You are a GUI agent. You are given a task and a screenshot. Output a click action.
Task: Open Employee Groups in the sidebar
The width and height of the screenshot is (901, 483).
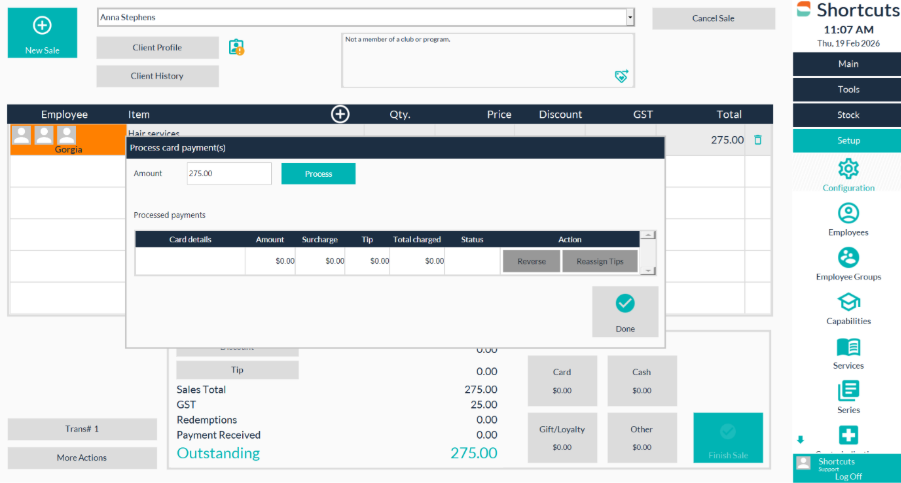tap(848, 257)
